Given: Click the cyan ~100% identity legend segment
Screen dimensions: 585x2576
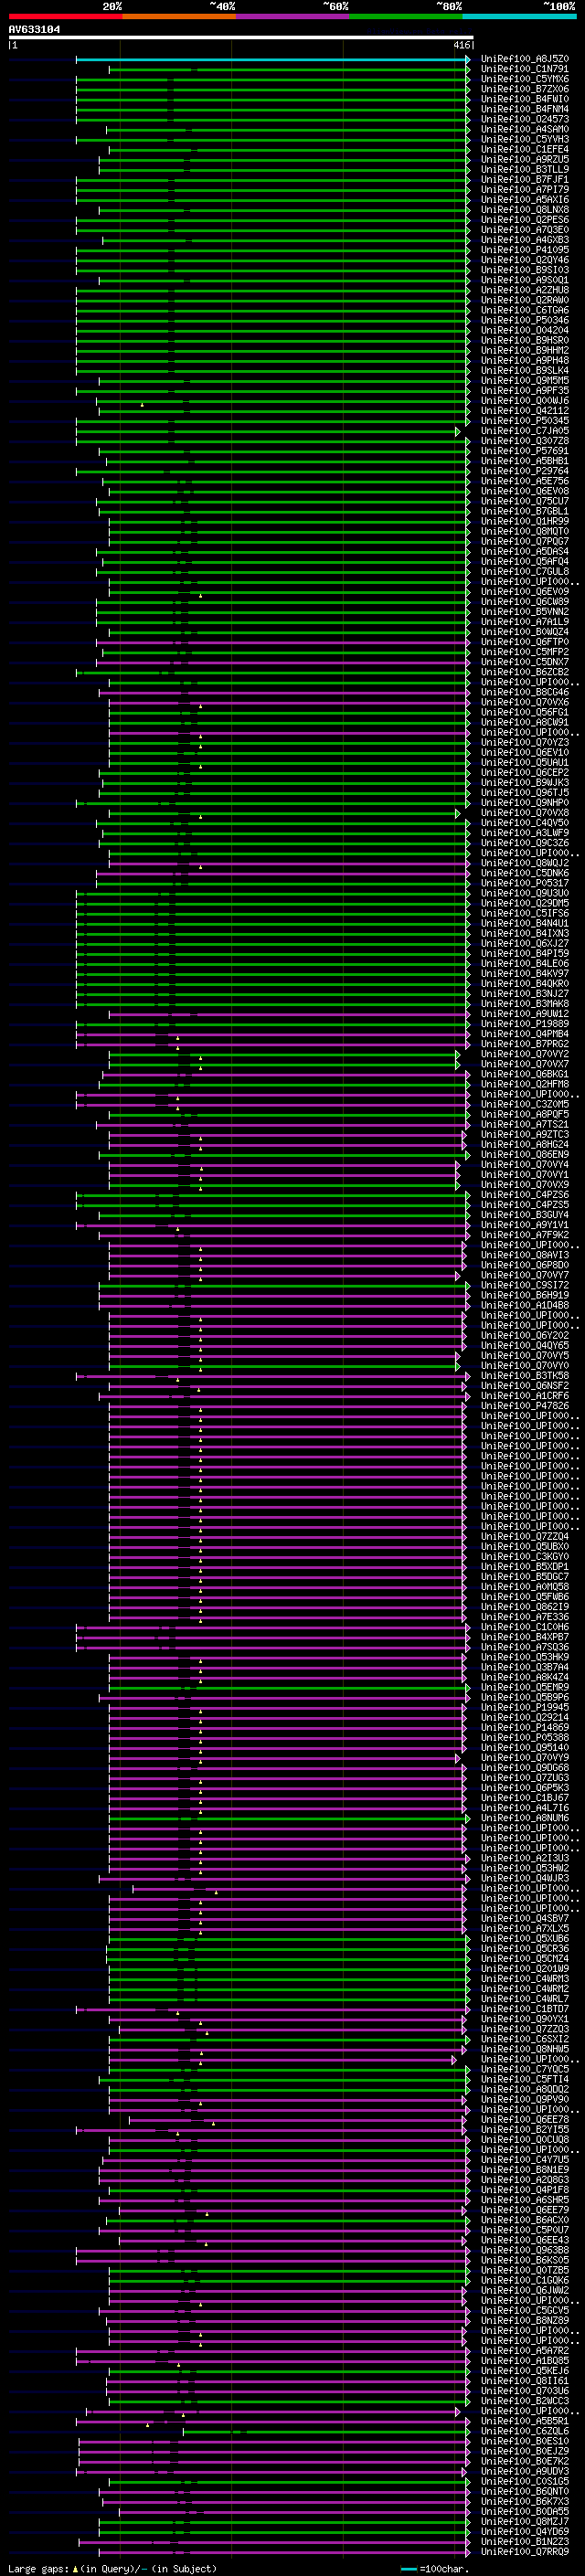Looking at the screenshot, I should tap(519, 16).
